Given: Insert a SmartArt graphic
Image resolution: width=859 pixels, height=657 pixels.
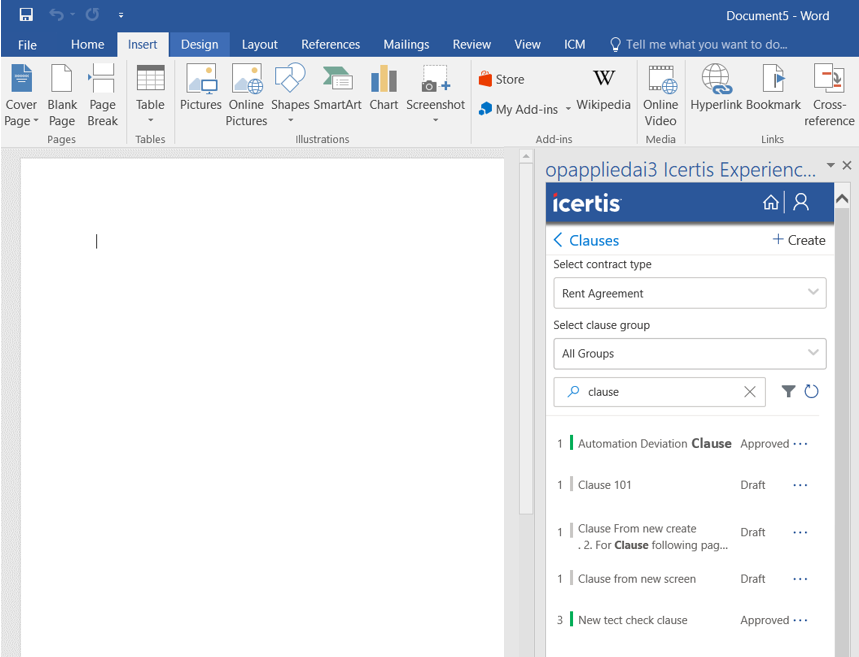Looking at the screenshot, I should (x=337, y=88).
